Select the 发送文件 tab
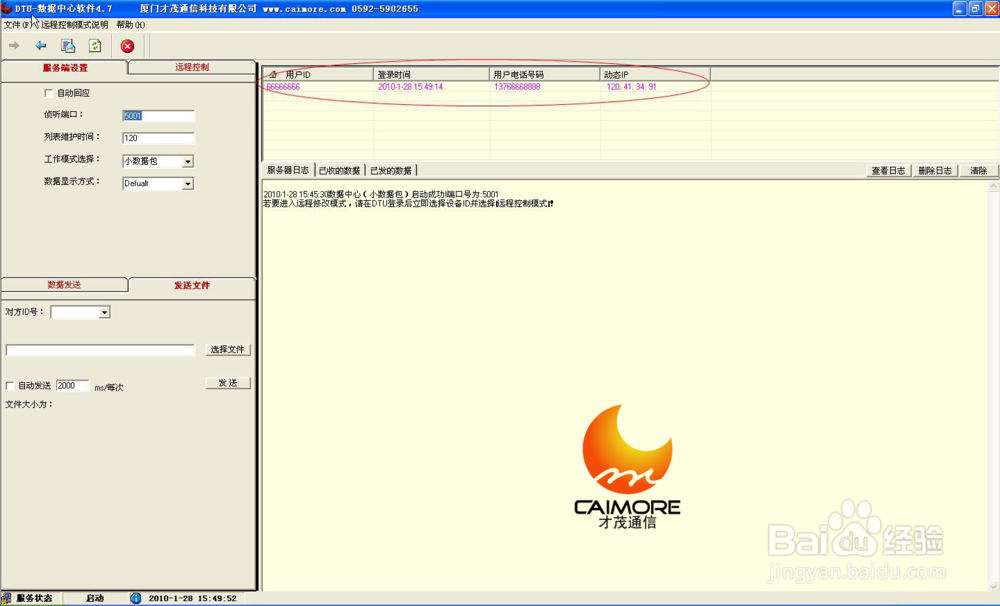This screenshot has width=1000, height=606. [192, 285]
